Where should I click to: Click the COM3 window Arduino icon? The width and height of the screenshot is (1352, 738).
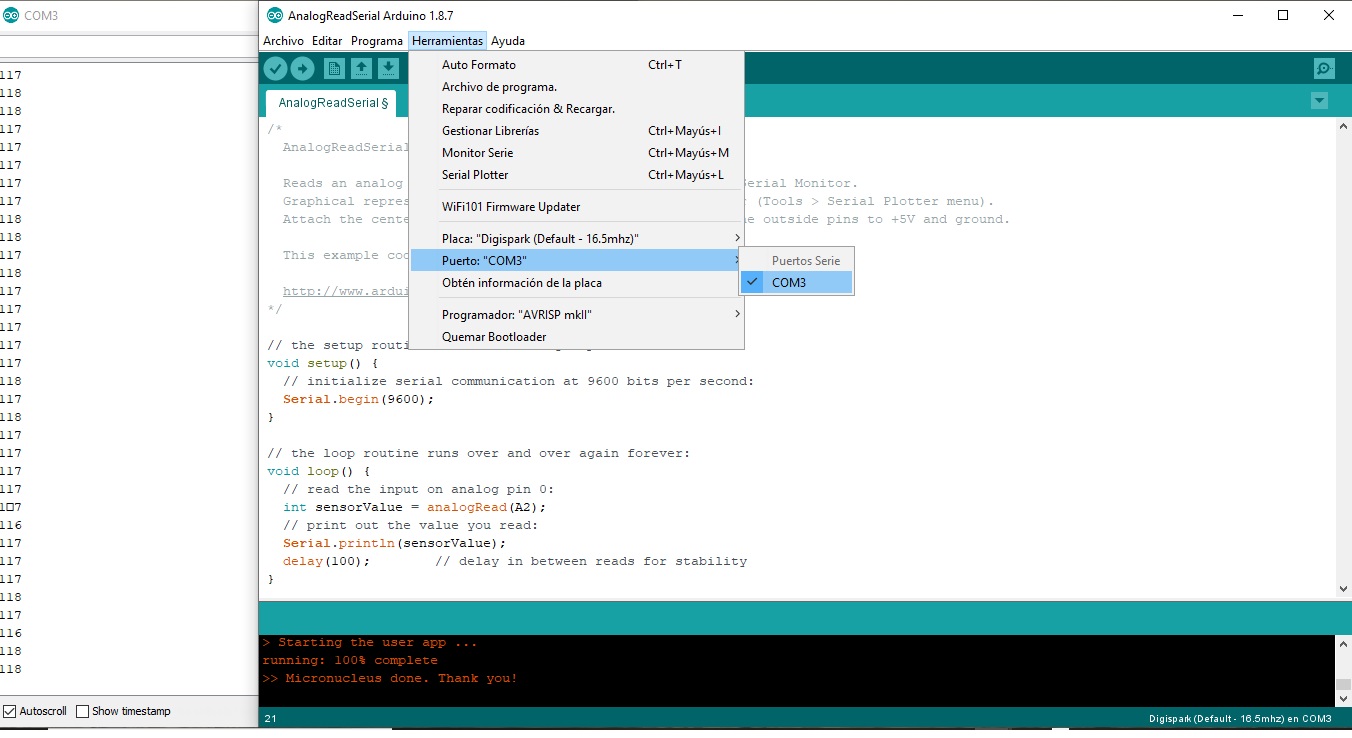point(11,15)
